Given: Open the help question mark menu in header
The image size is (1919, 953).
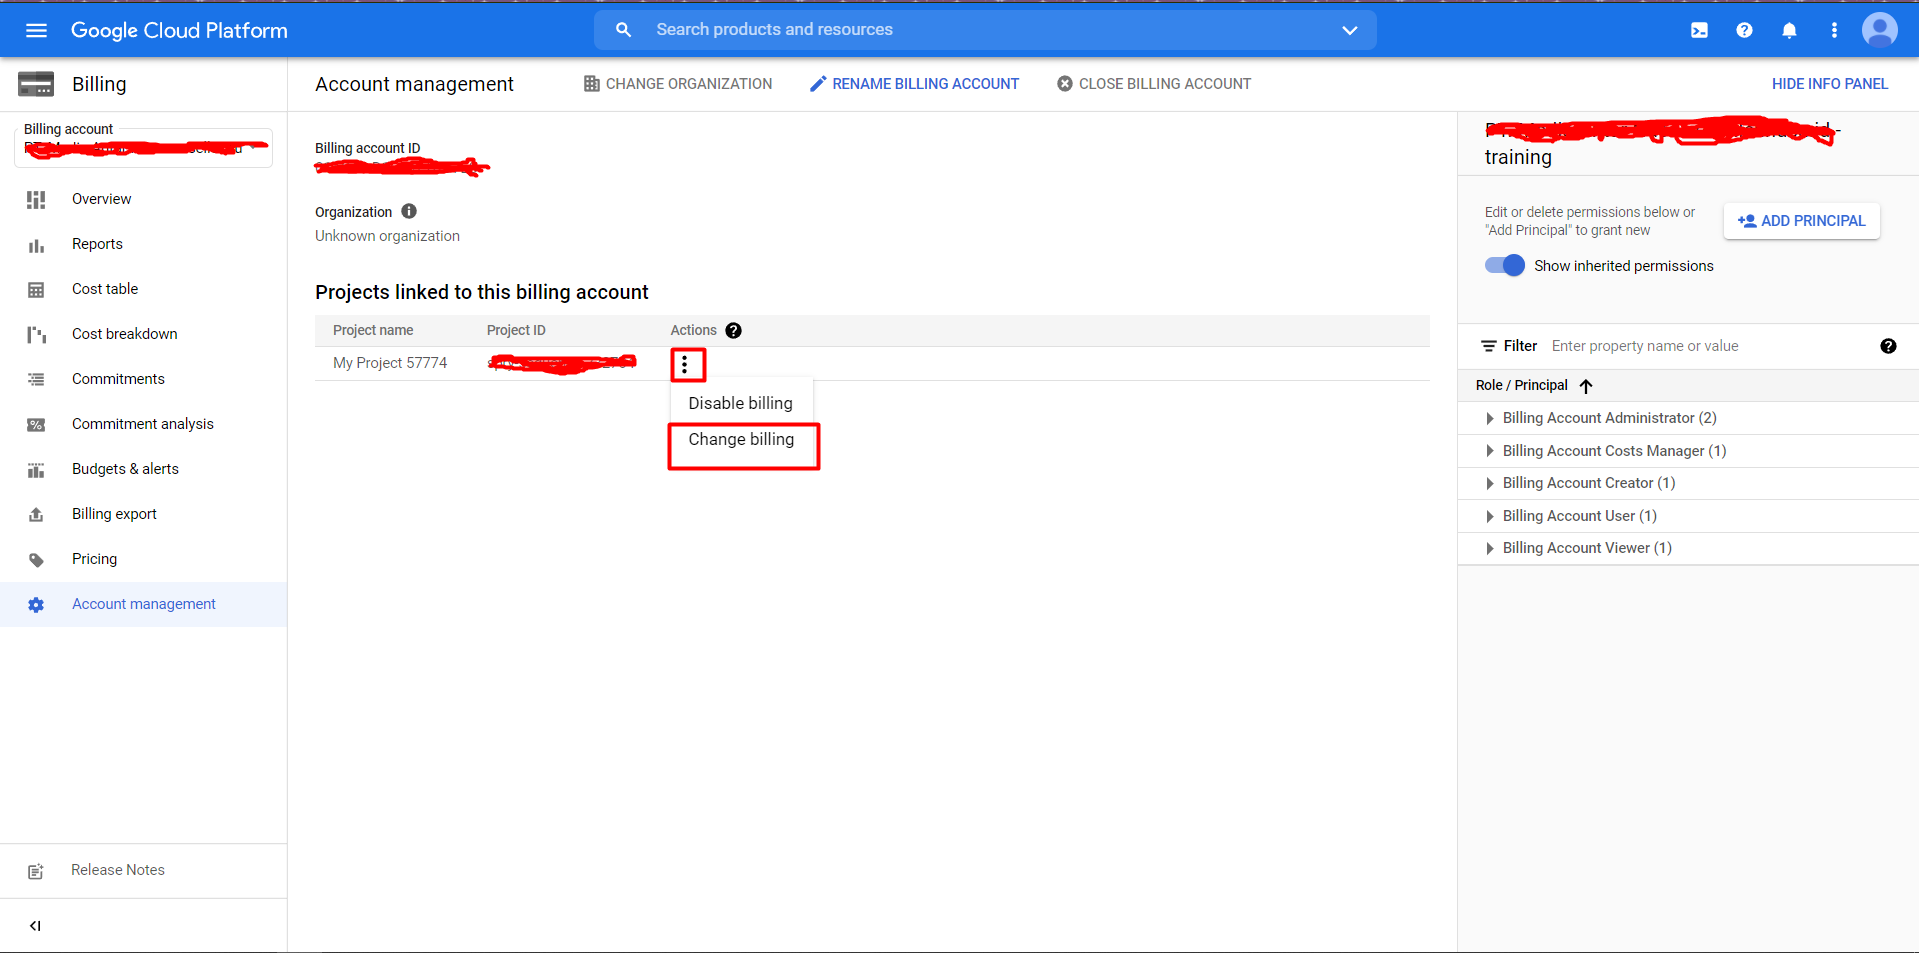Looking at the screenshot, I should (x=1744, y=30).
